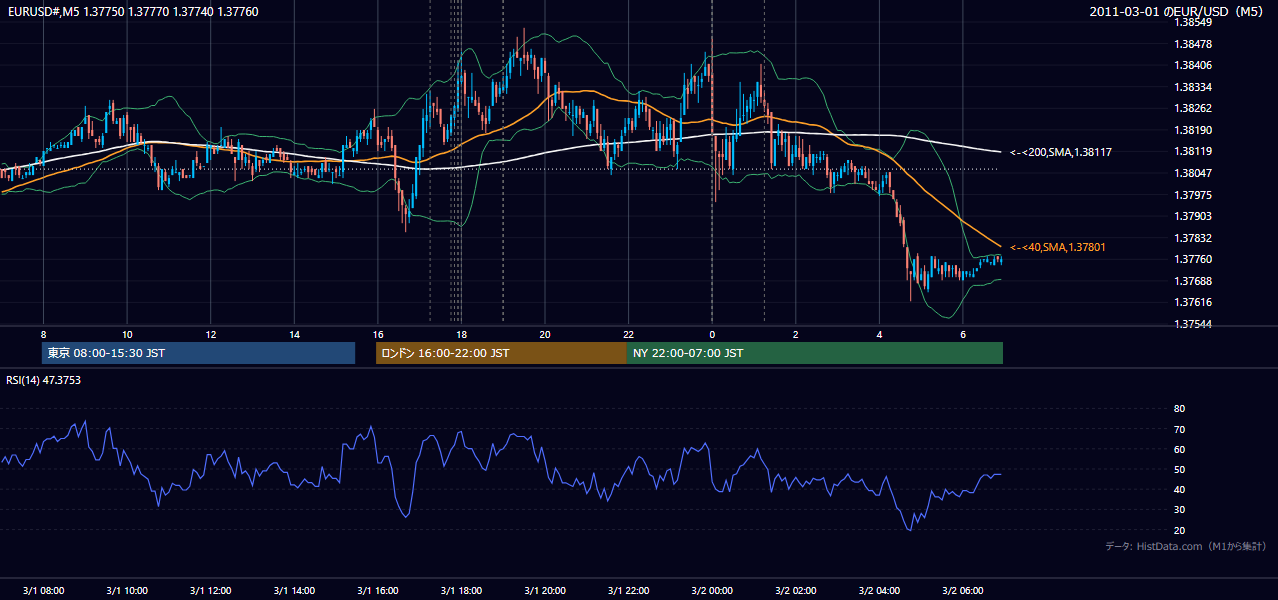Click price axis label 1.38406
1278x600 pixels.
point(1194,65)
